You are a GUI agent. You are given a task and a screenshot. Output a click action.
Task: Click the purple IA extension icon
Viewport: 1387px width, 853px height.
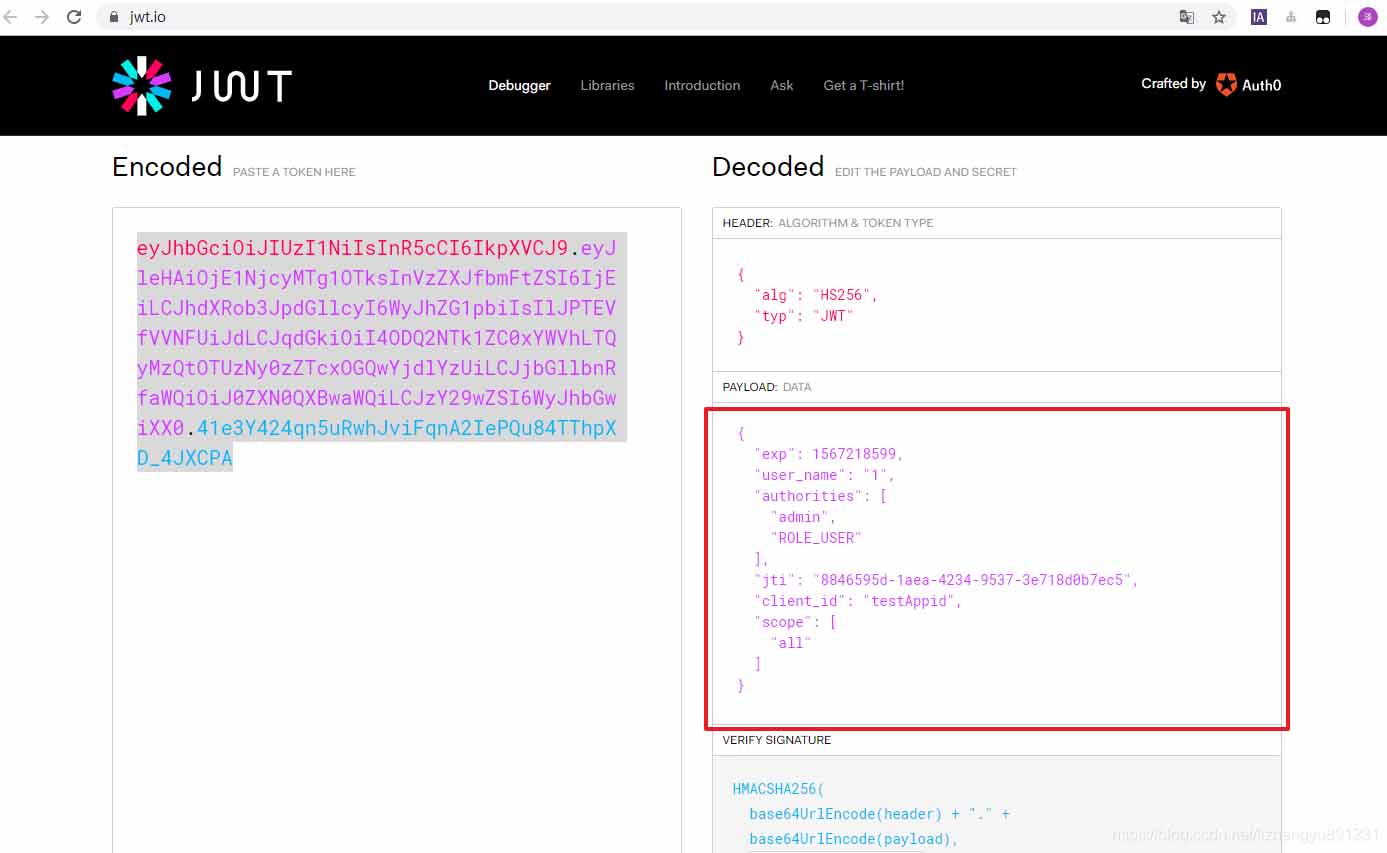[1259, 17]
